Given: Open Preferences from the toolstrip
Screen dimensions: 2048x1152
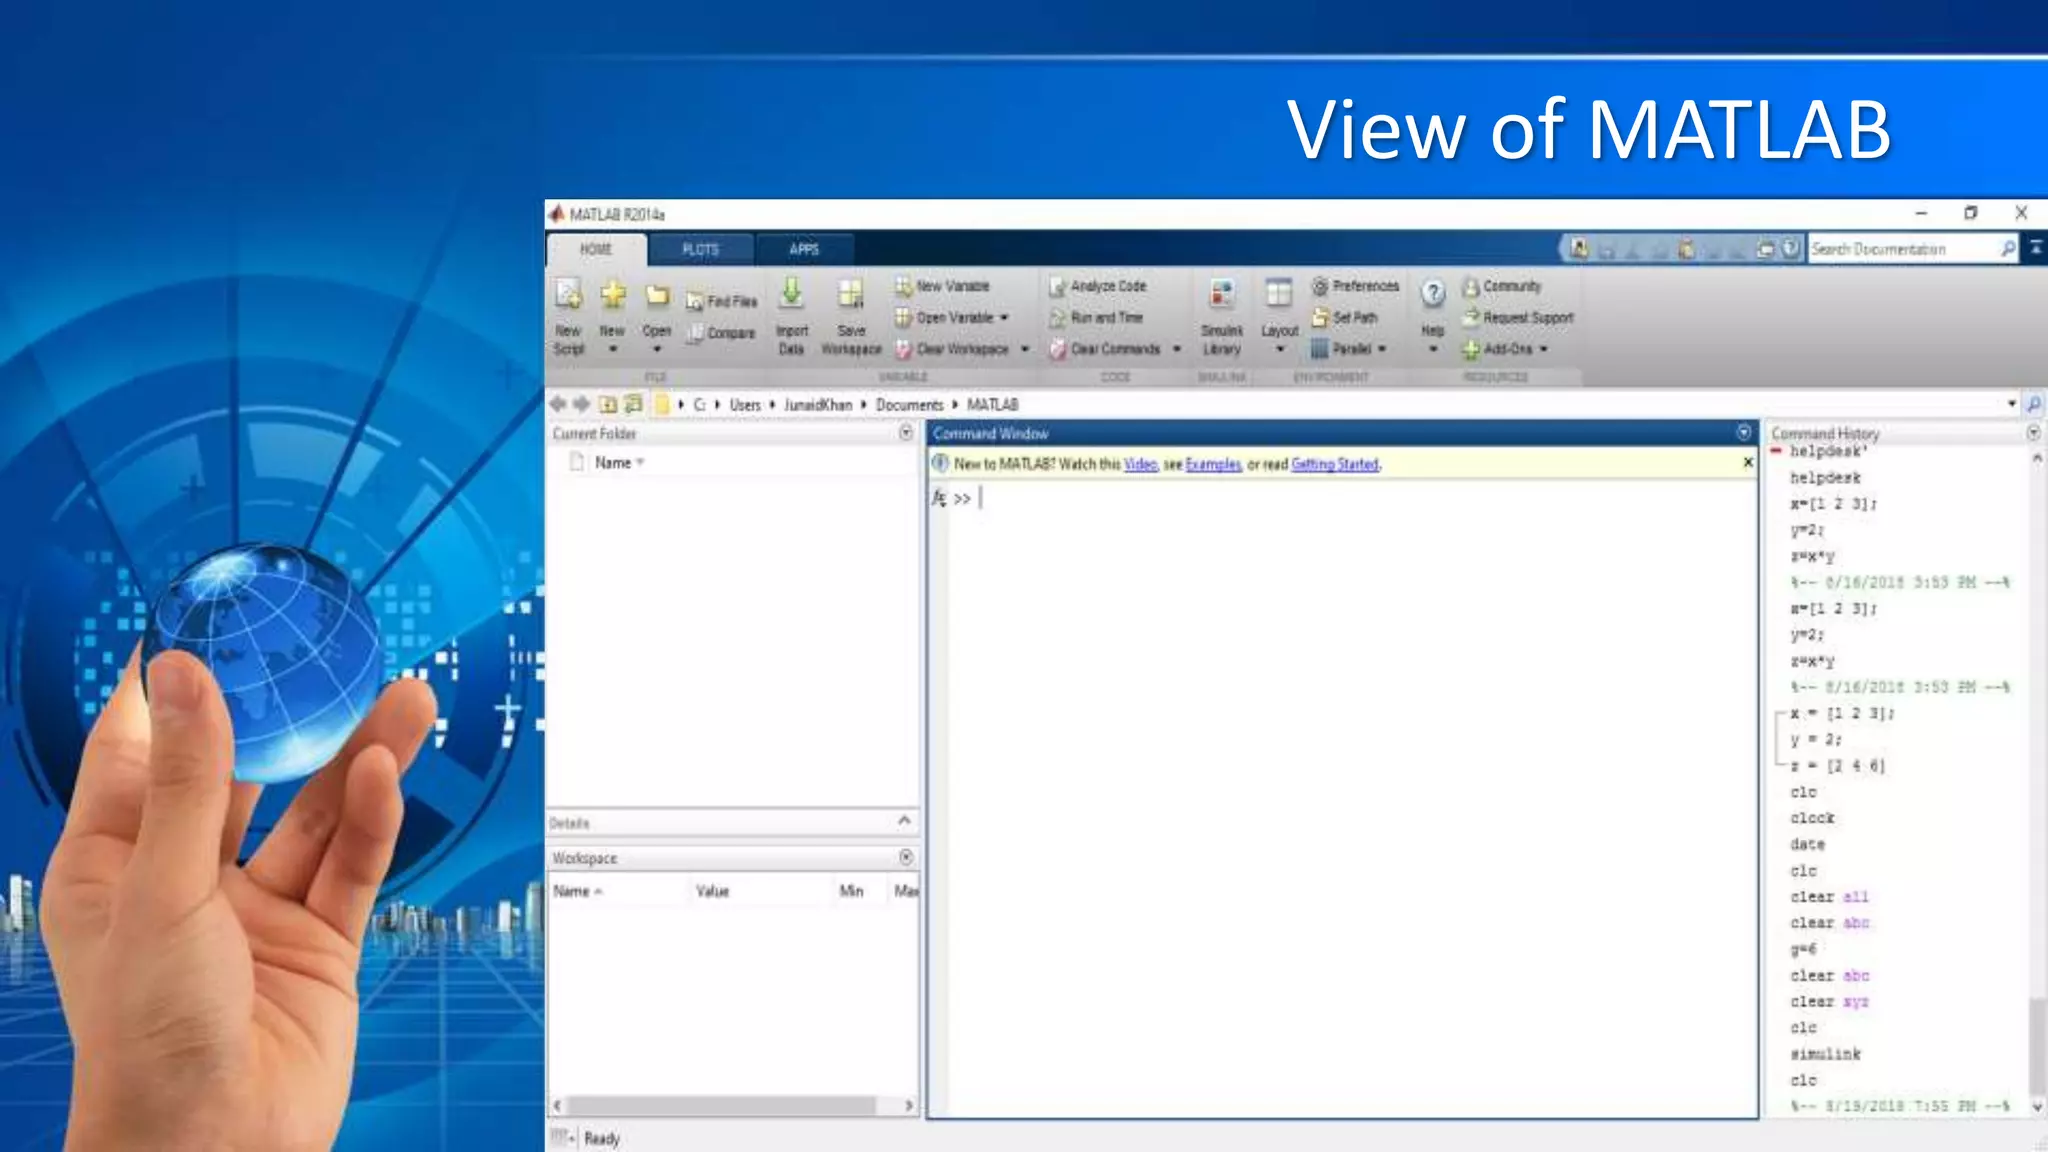Looking at the screenshot, I should [1356, 286].
